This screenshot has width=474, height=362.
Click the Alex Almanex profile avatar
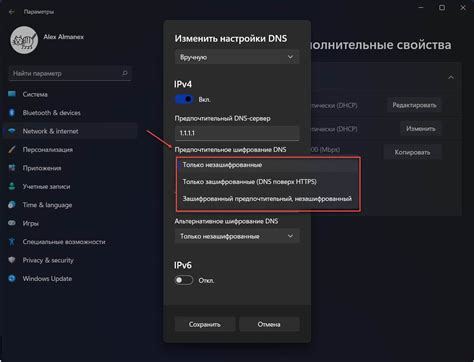click(24, 40)
